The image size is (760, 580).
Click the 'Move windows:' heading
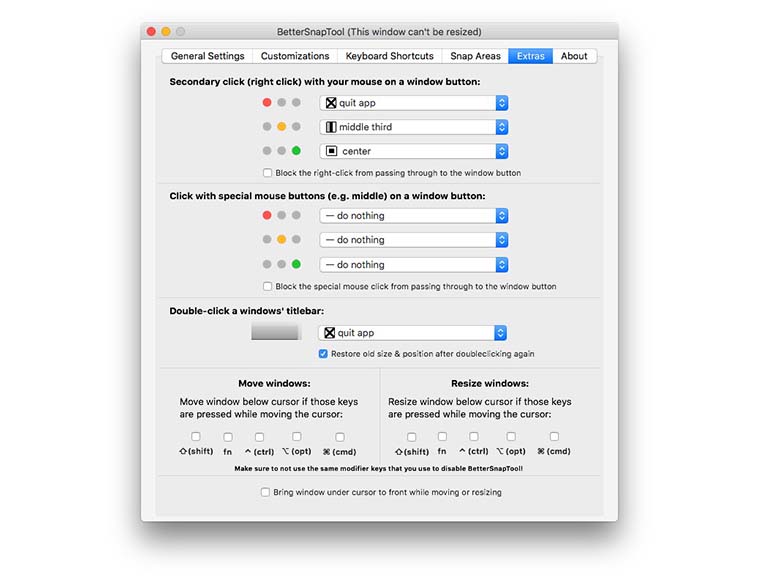(x=274, y=383)
